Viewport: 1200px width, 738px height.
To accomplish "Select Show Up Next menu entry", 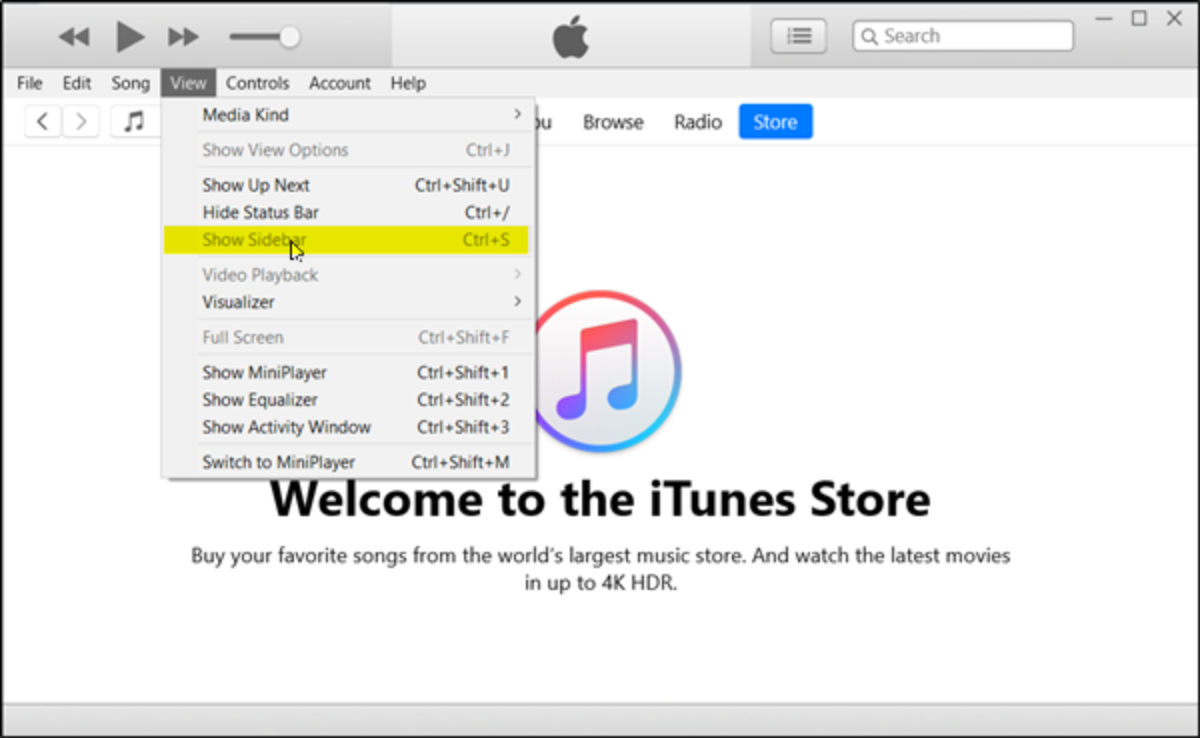I will pos(349,185).
